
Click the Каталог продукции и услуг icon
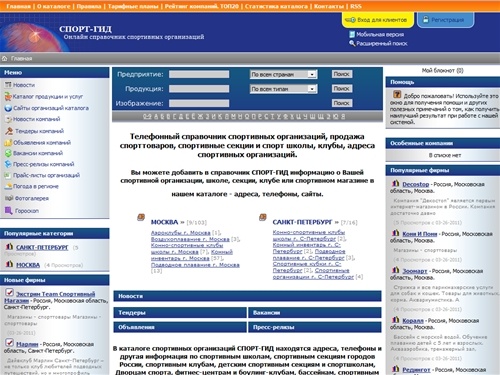(8, 96)
